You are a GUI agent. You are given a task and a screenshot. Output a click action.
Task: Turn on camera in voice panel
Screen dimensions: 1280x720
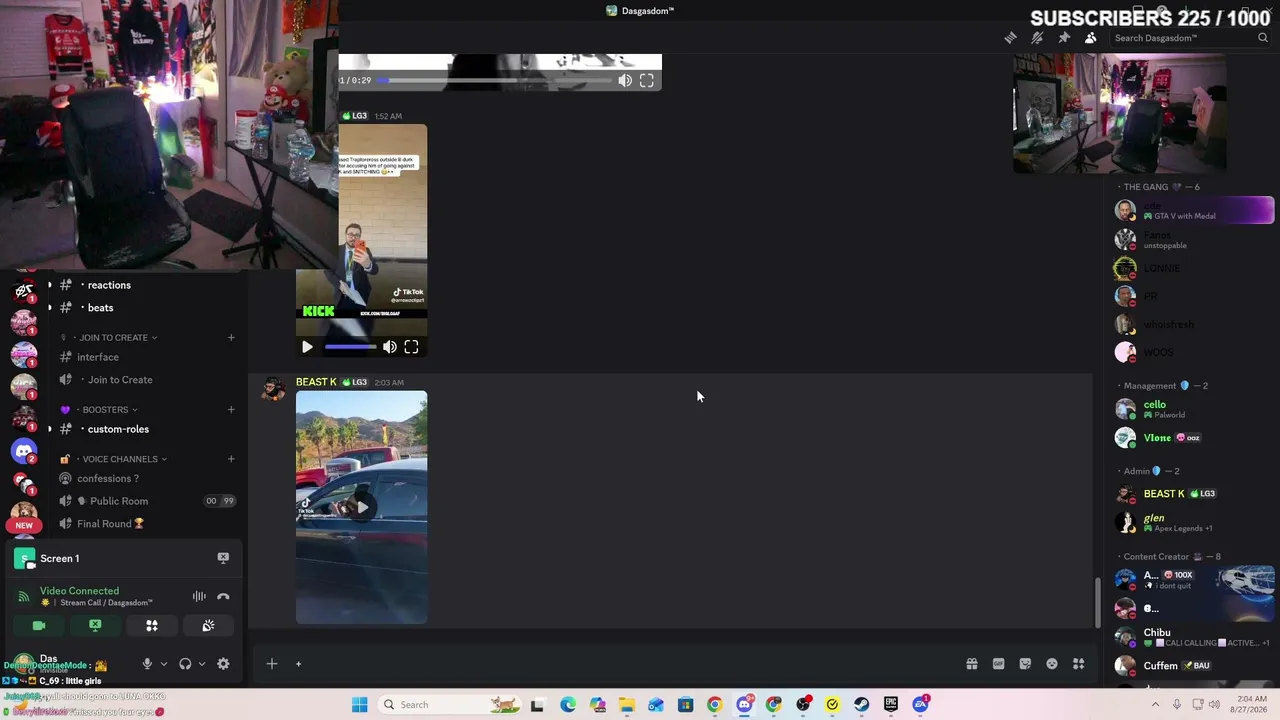coord(39,625)
